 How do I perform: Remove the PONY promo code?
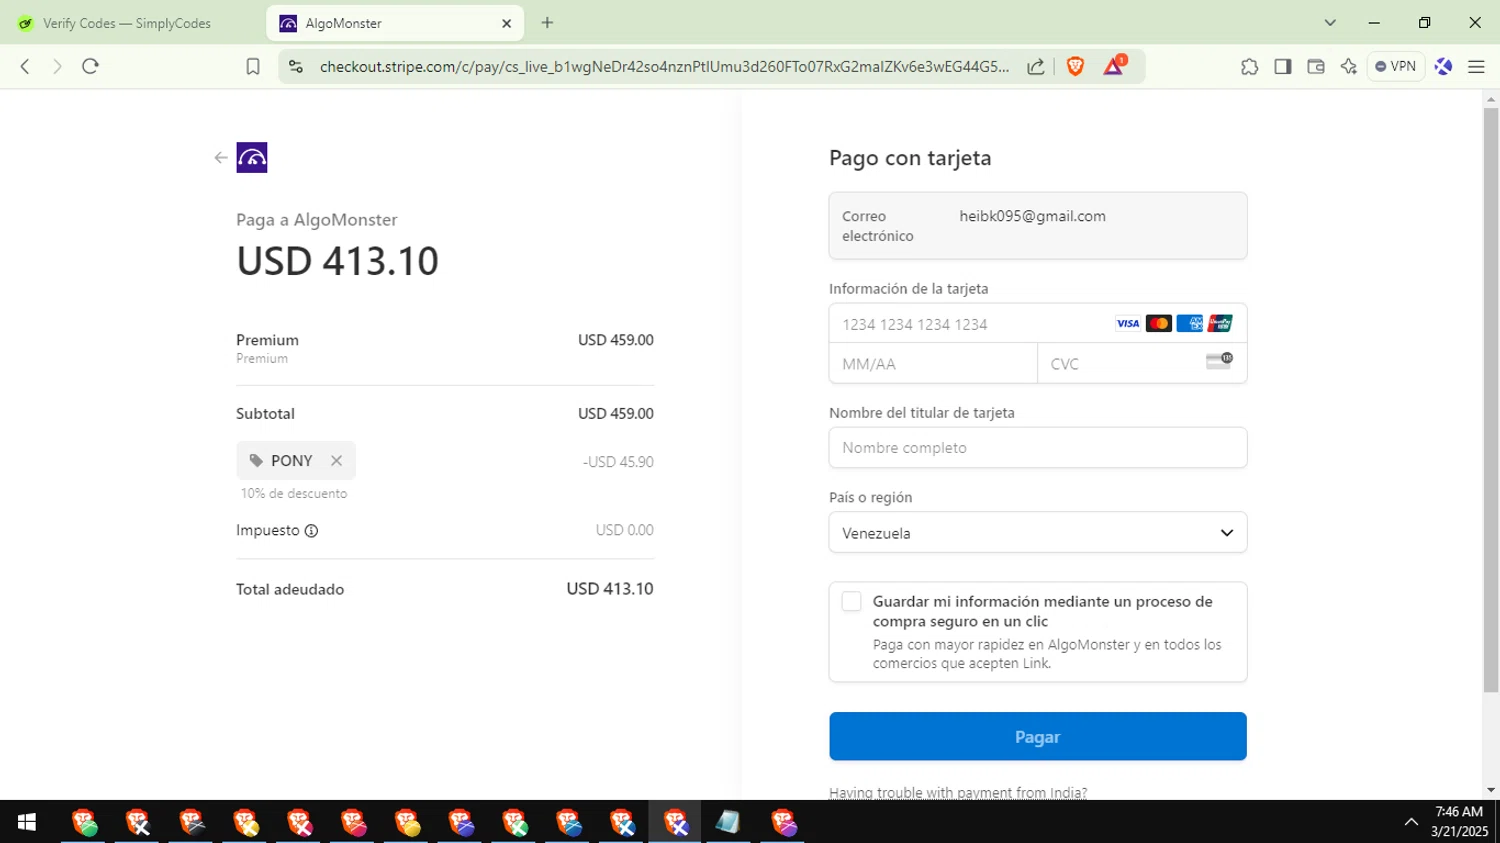[337, 461]
